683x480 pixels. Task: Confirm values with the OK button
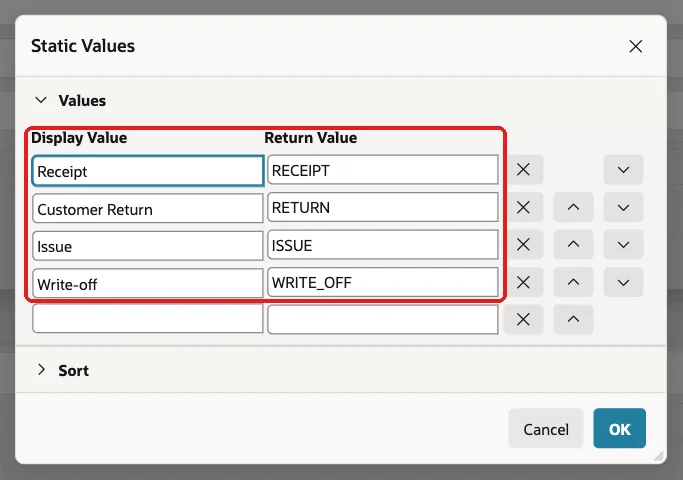pyautogui.click(x=619, y=429)
